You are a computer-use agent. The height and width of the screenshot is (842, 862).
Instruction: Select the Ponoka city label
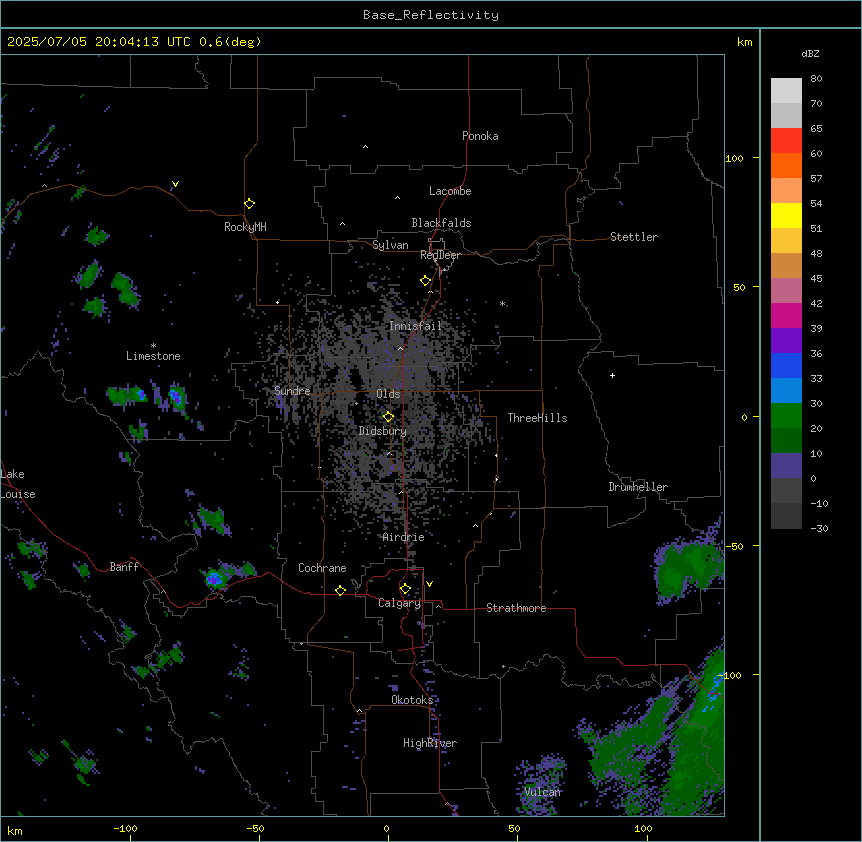(480, 136)
